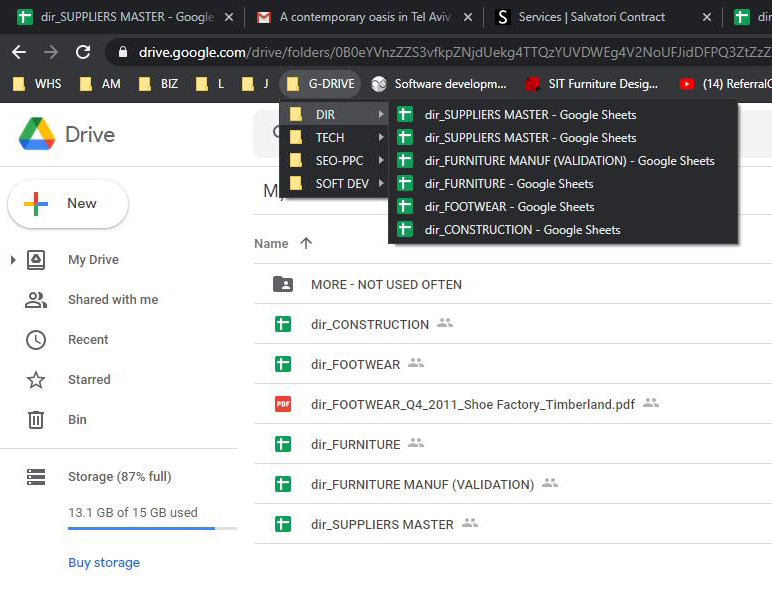
Task: Select dir_FOOTWEAR - Google Sheets bookmark entry
Action: point(508,207)
